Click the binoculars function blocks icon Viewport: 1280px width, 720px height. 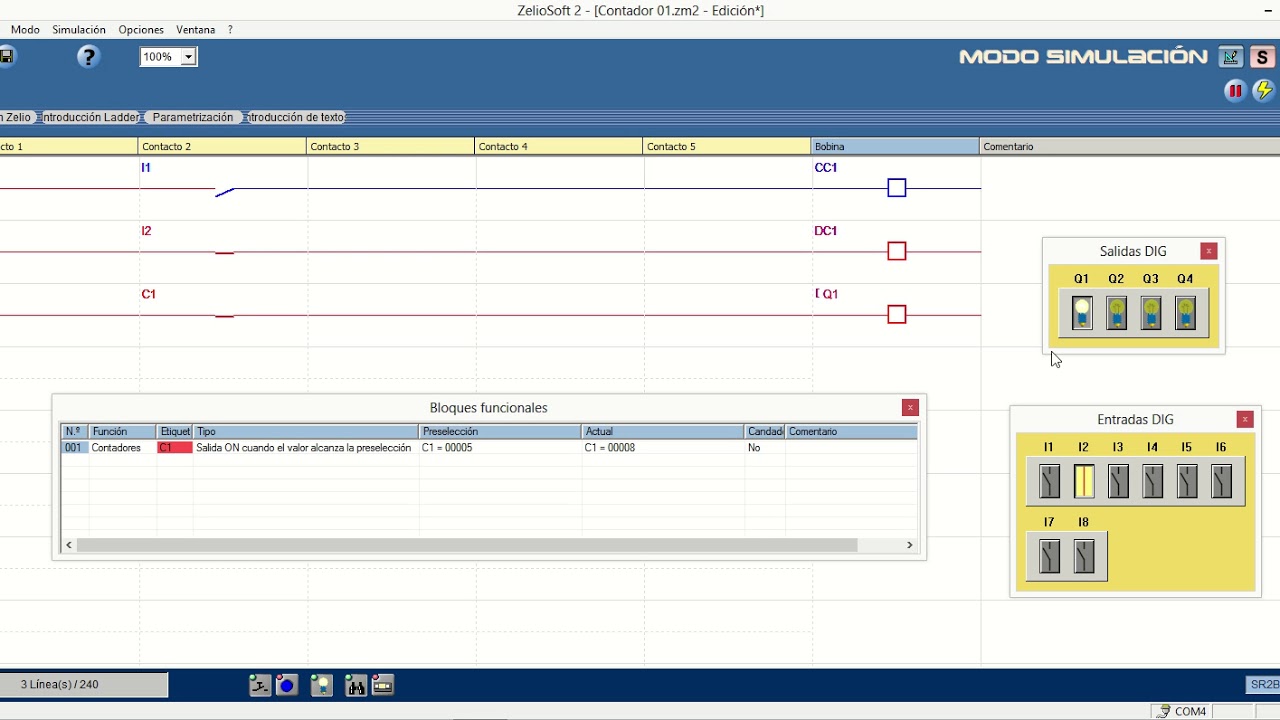[x=356, y=685]
